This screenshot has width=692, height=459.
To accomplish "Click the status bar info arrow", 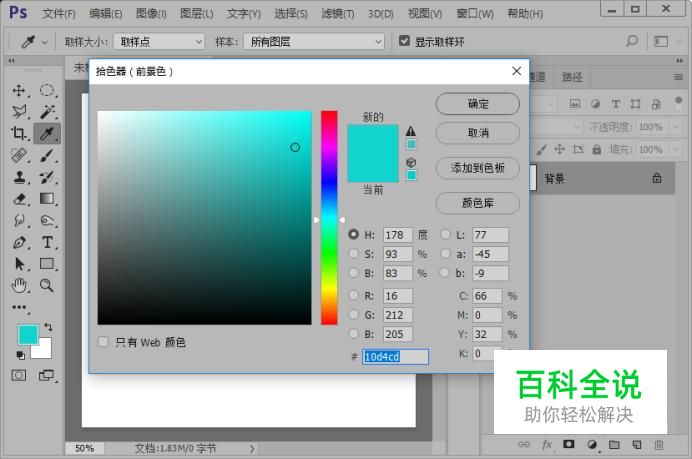I will pyautogui.click(x=252, y=448).
